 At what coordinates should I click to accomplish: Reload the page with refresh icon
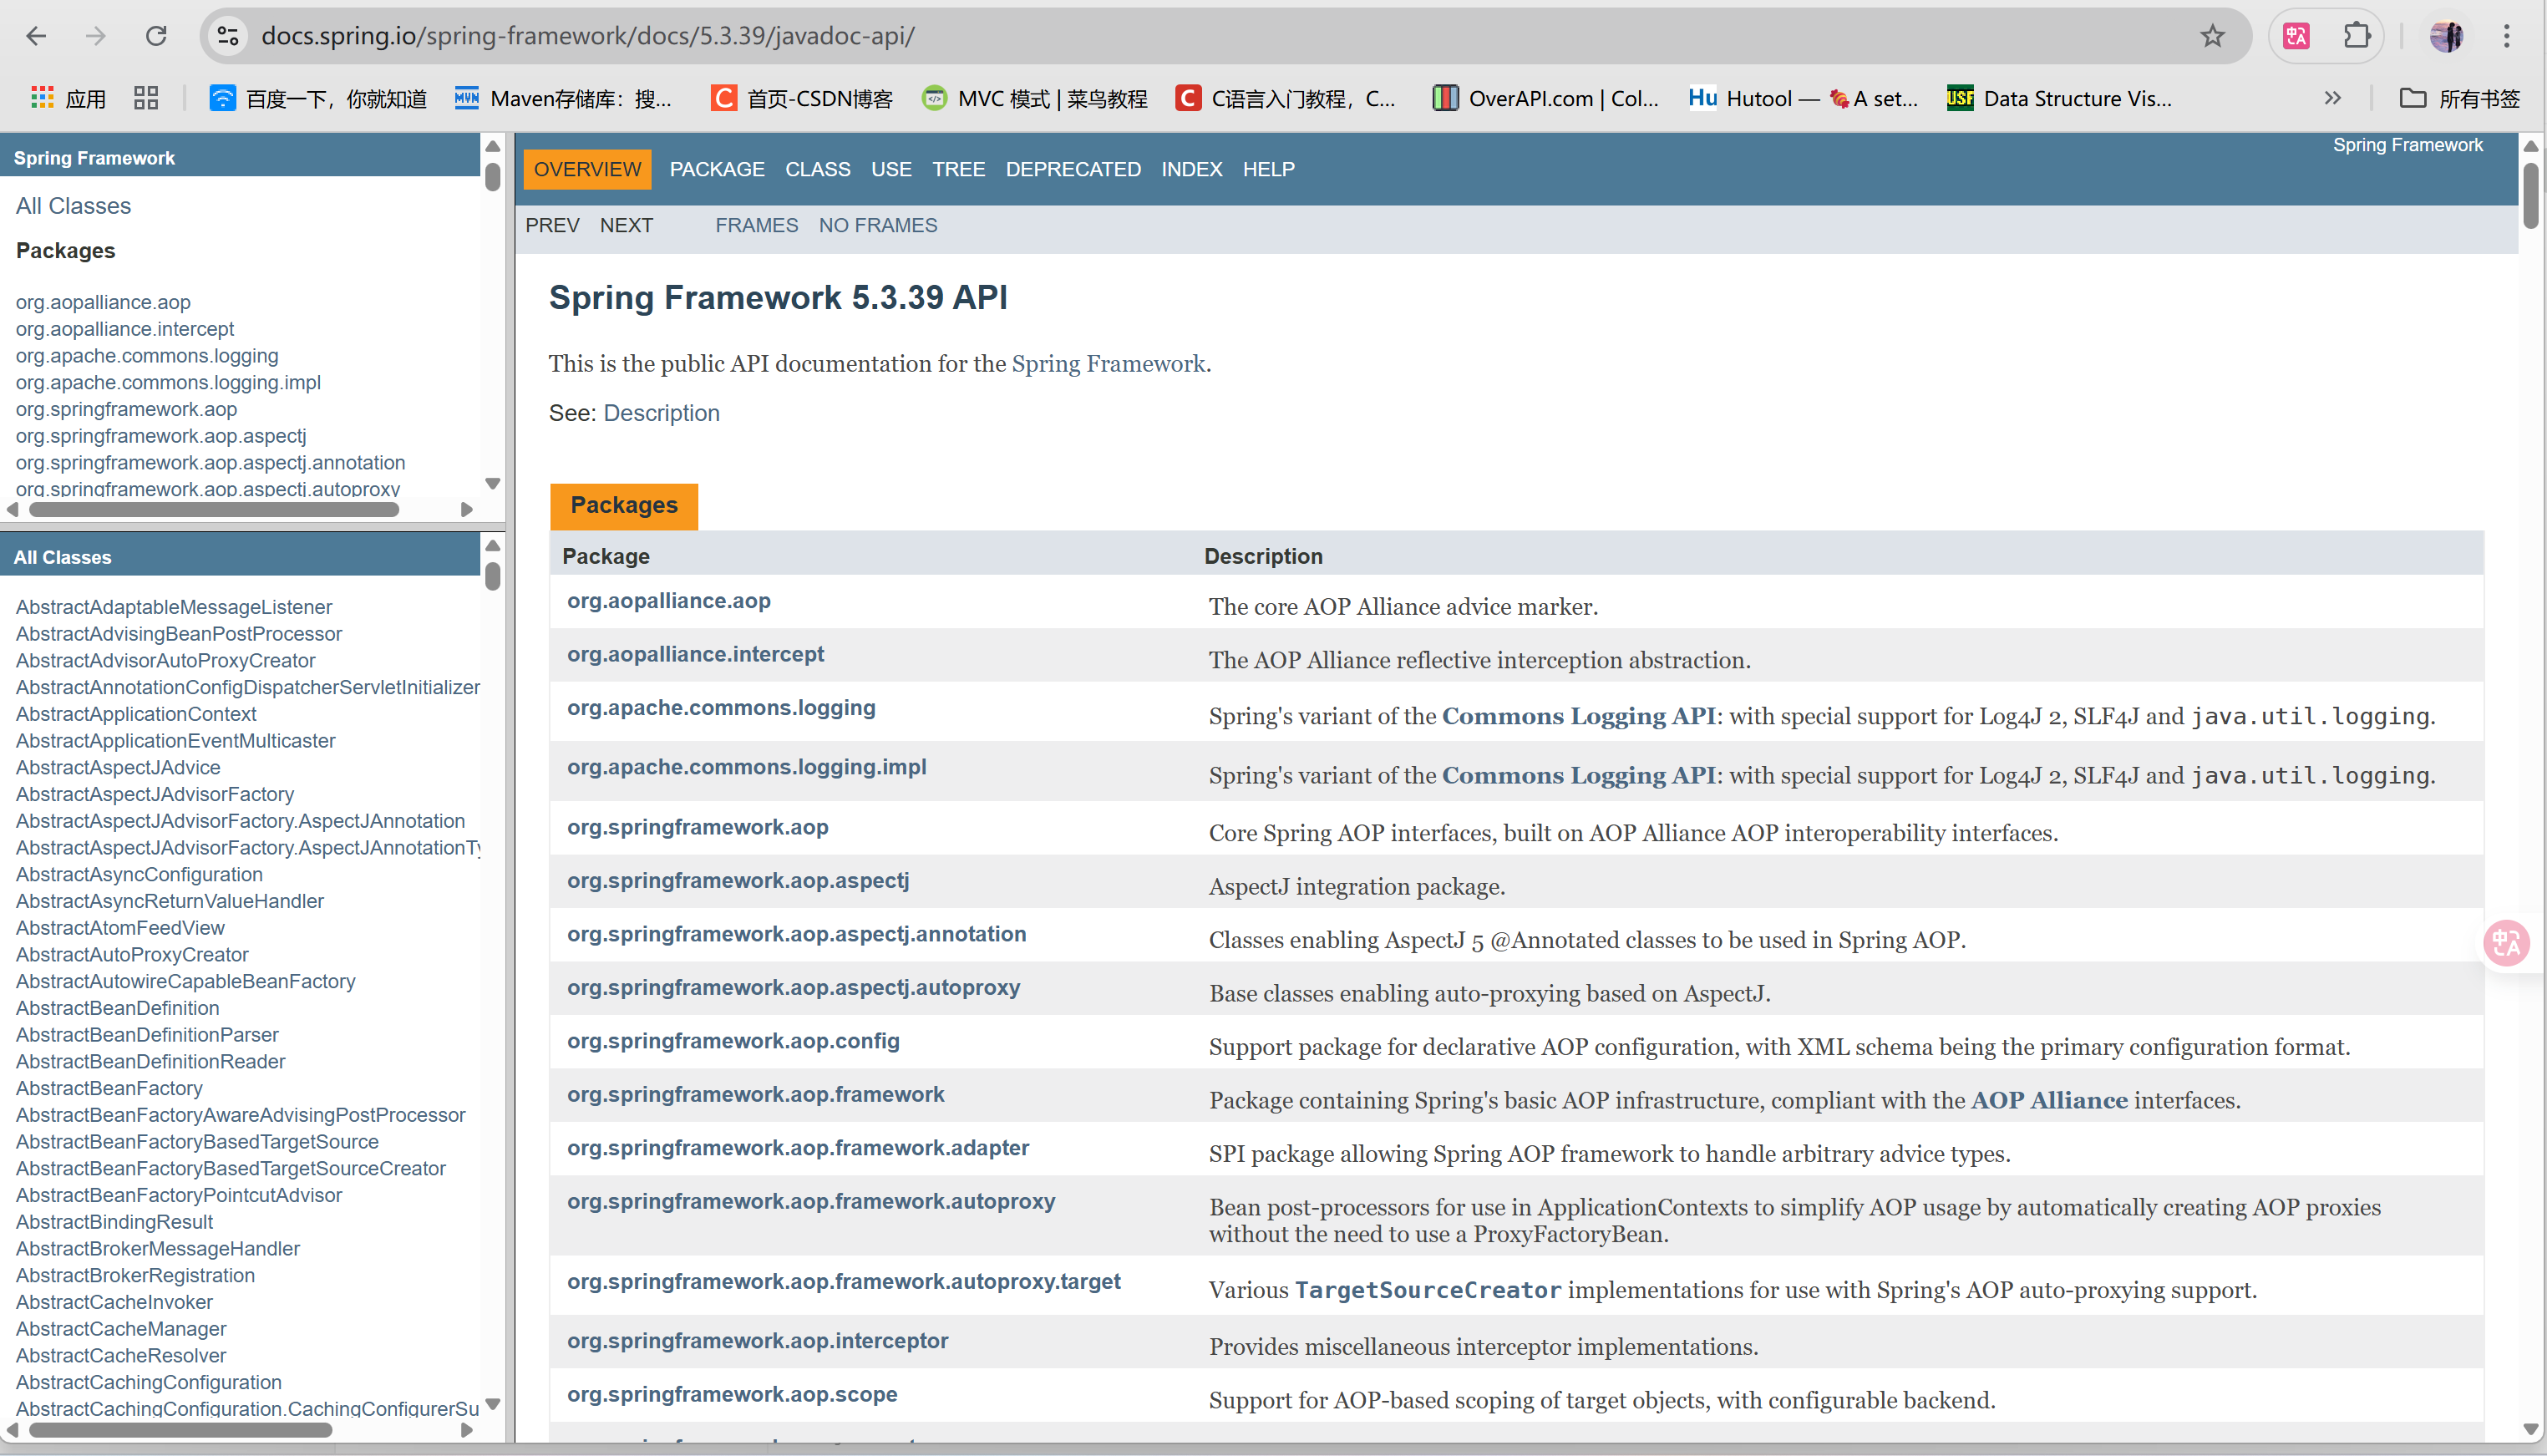coord(156,36)
